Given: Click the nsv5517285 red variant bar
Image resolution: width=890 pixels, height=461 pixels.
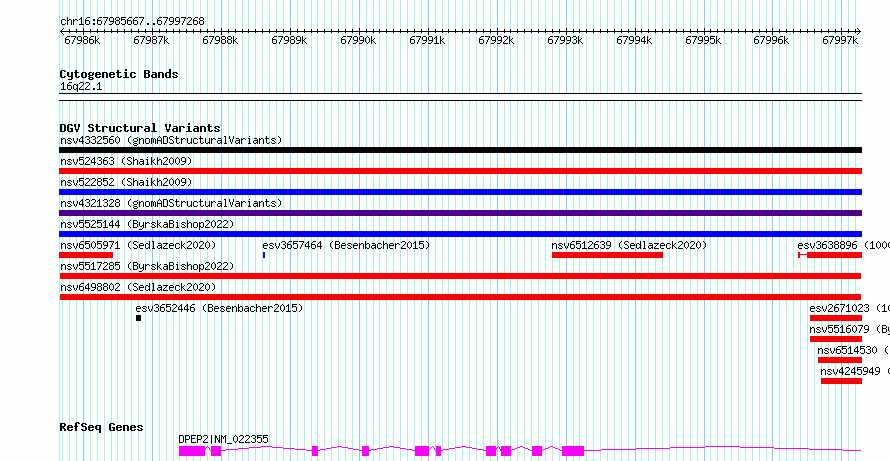Looking at the screenshot, I should [x=460, y=276].
